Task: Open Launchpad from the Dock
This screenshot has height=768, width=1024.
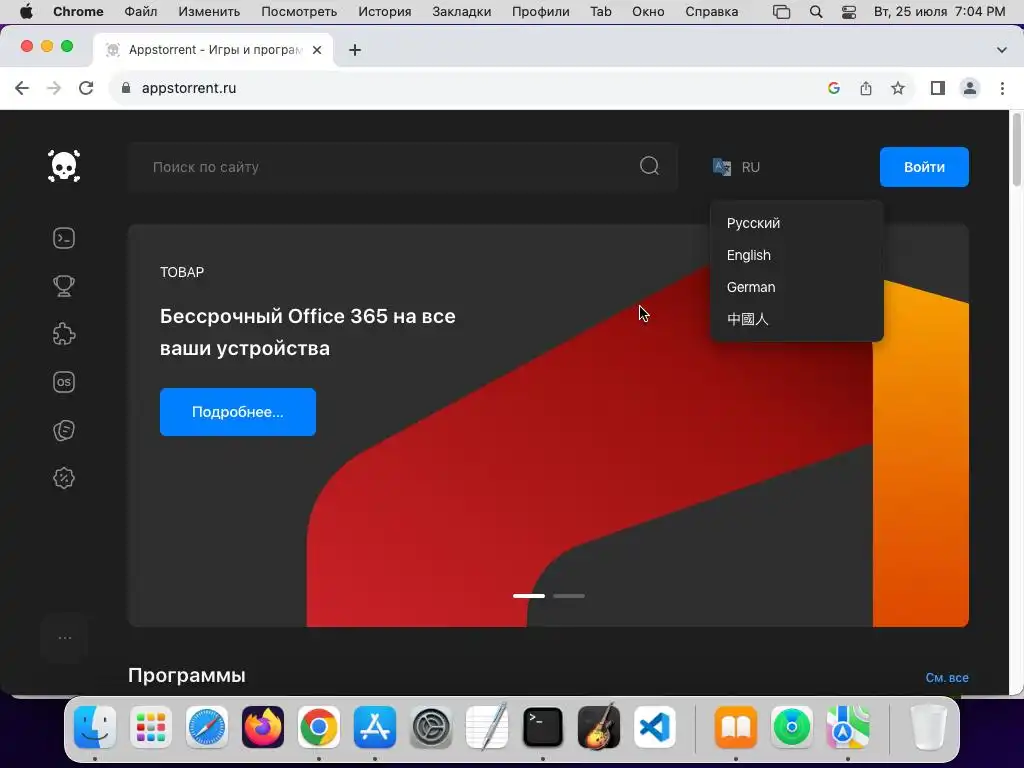Action: coord(151,727)
